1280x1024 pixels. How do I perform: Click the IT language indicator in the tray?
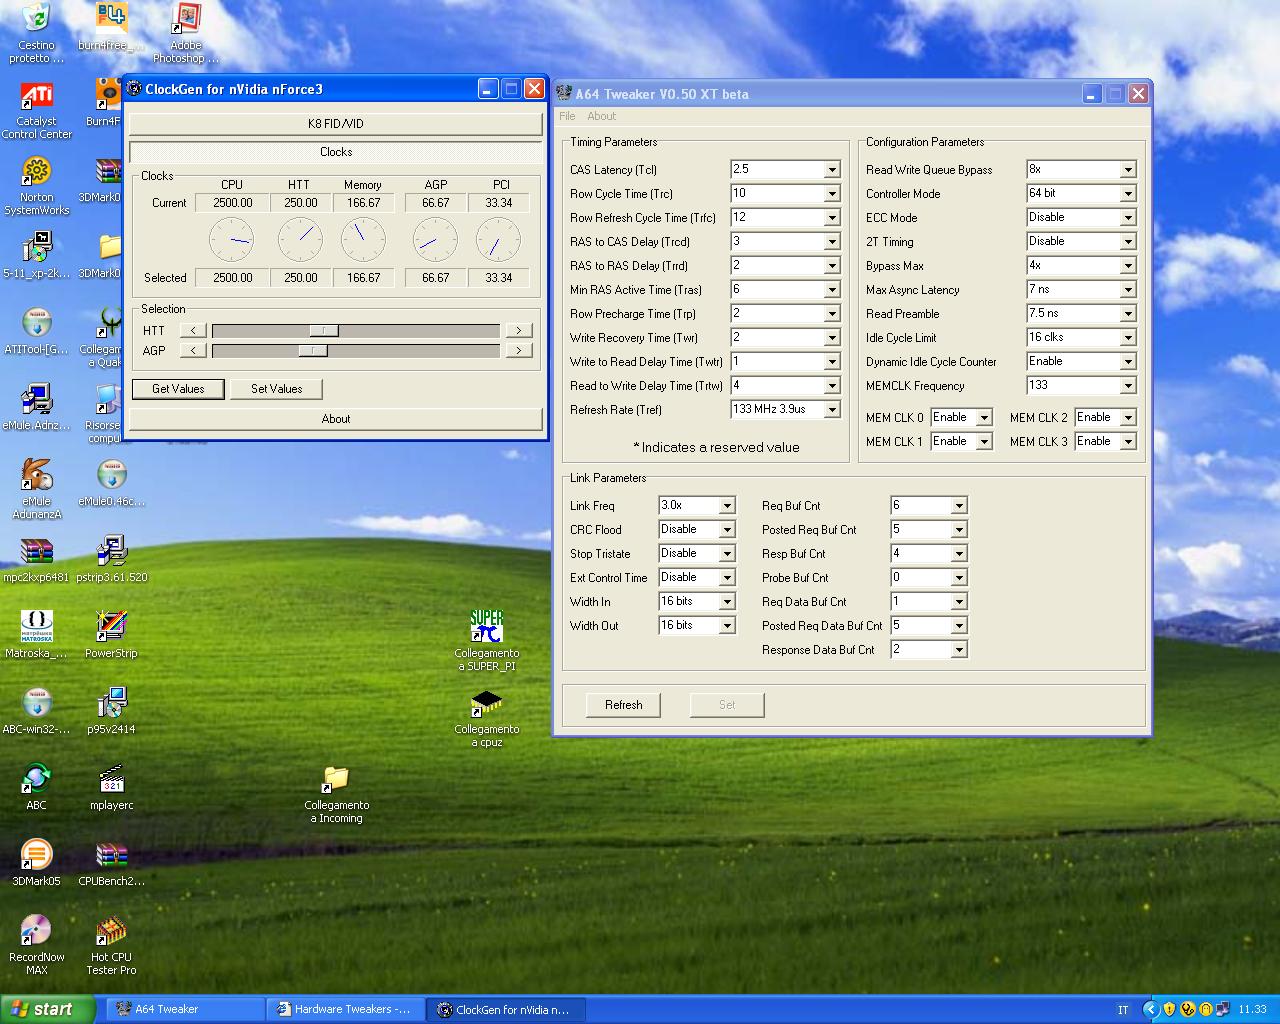coord(1123,1010)
